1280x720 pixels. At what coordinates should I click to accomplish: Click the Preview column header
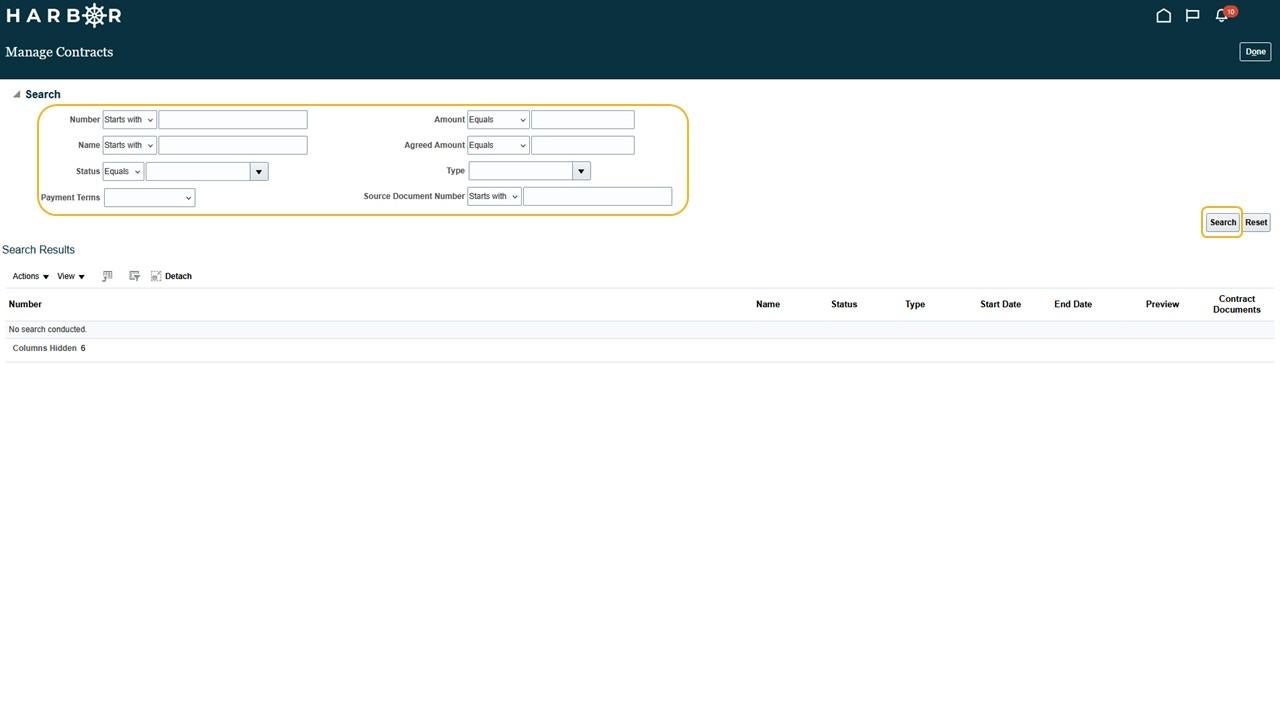[1162, 304]
